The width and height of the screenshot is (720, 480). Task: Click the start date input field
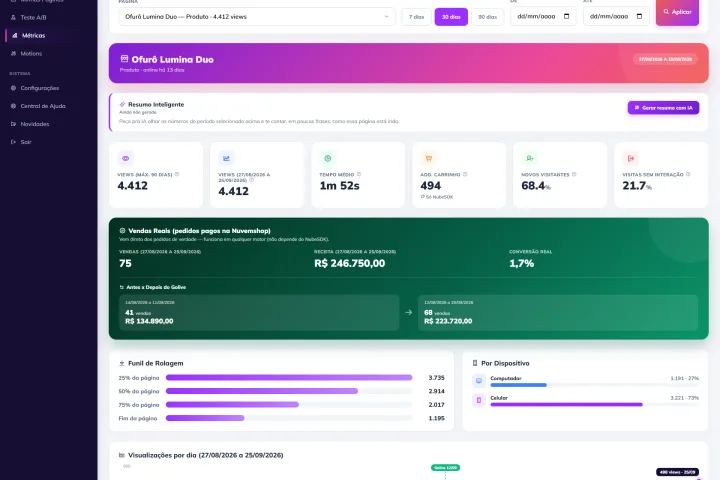click(x=543, y=17)
